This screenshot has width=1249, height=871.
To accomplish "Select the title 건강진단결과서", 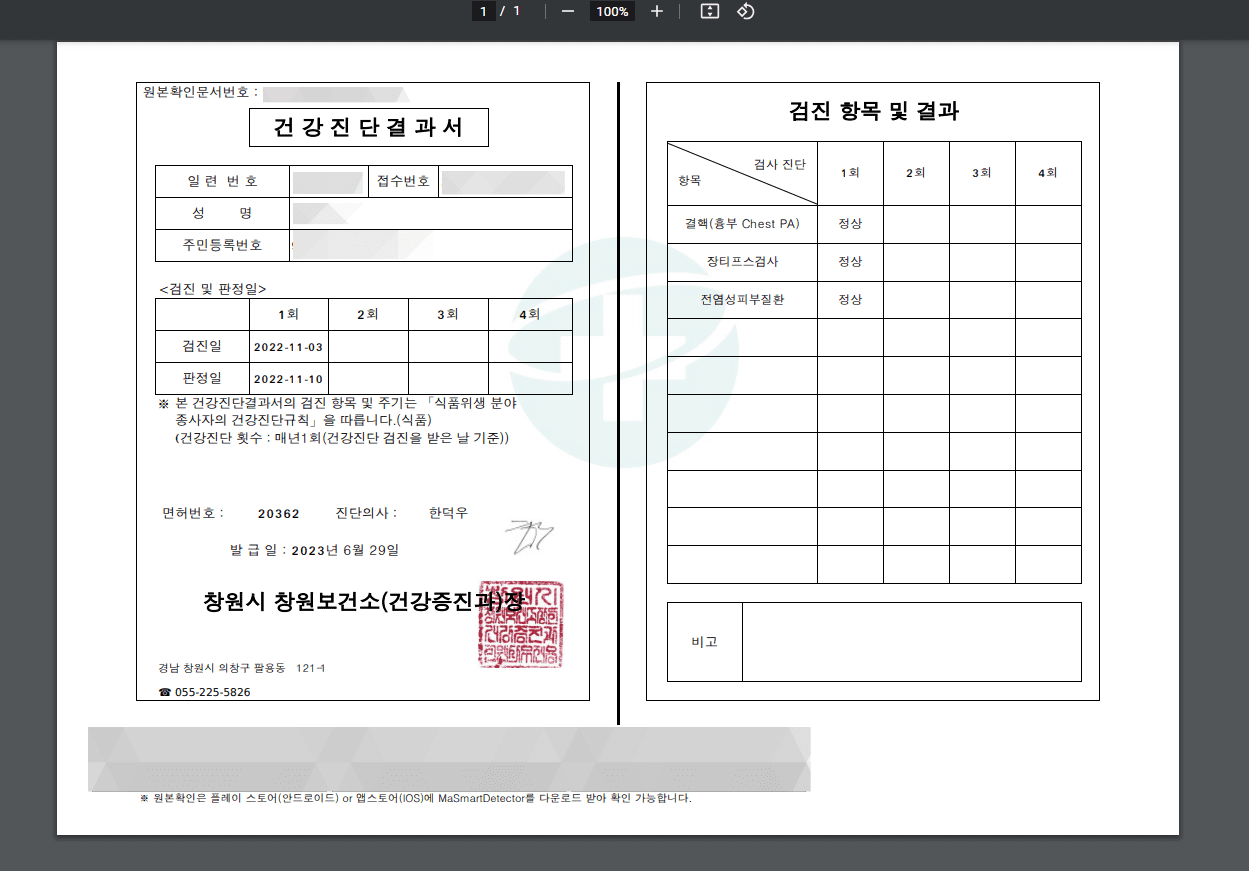I will tap(368, 127).
